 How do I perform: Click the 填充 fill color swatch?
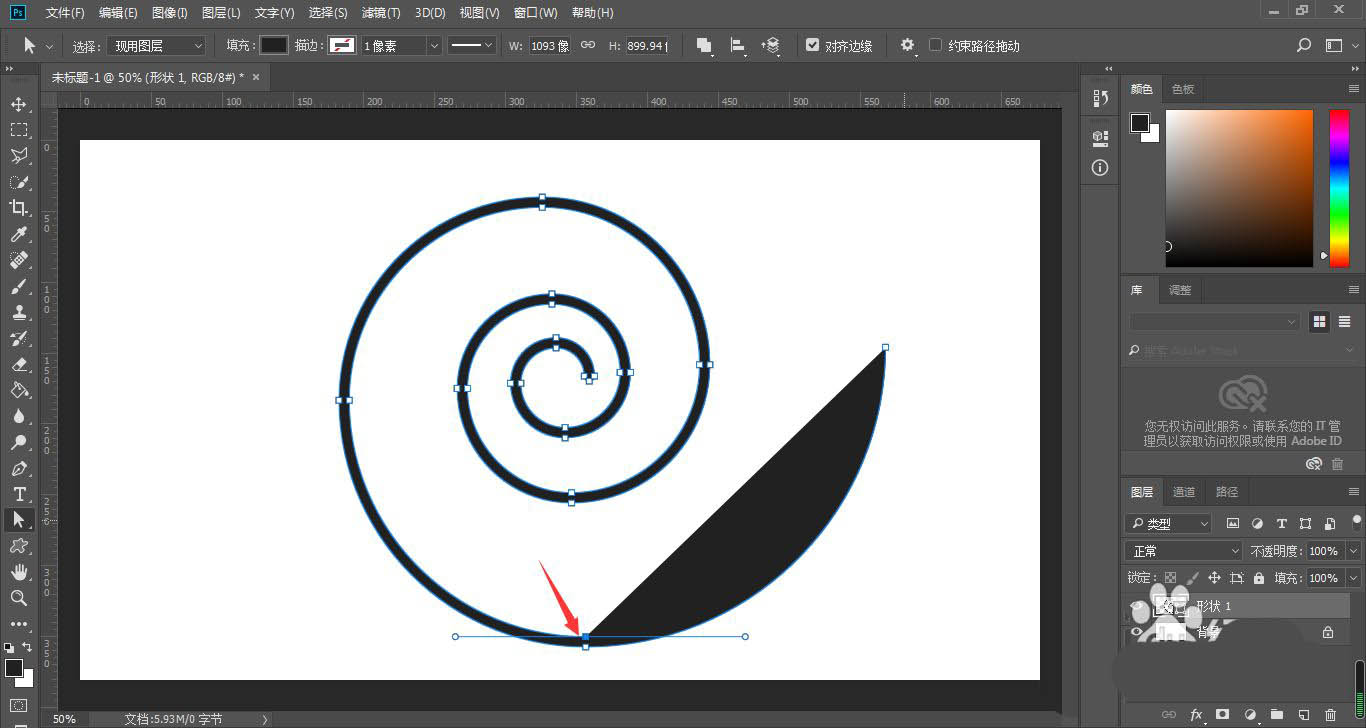(274, 46)
